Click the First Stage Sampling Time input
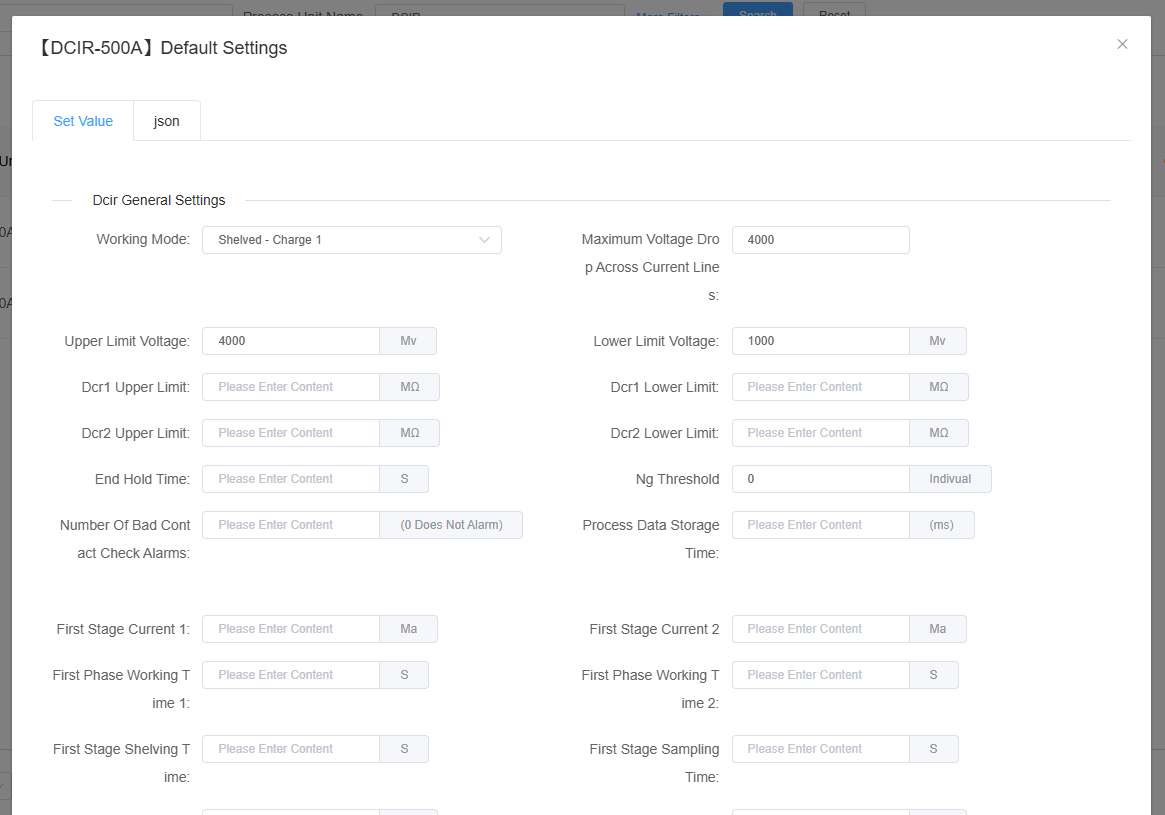The width and height of the screenshot is (1165, 815). point(820,749)
